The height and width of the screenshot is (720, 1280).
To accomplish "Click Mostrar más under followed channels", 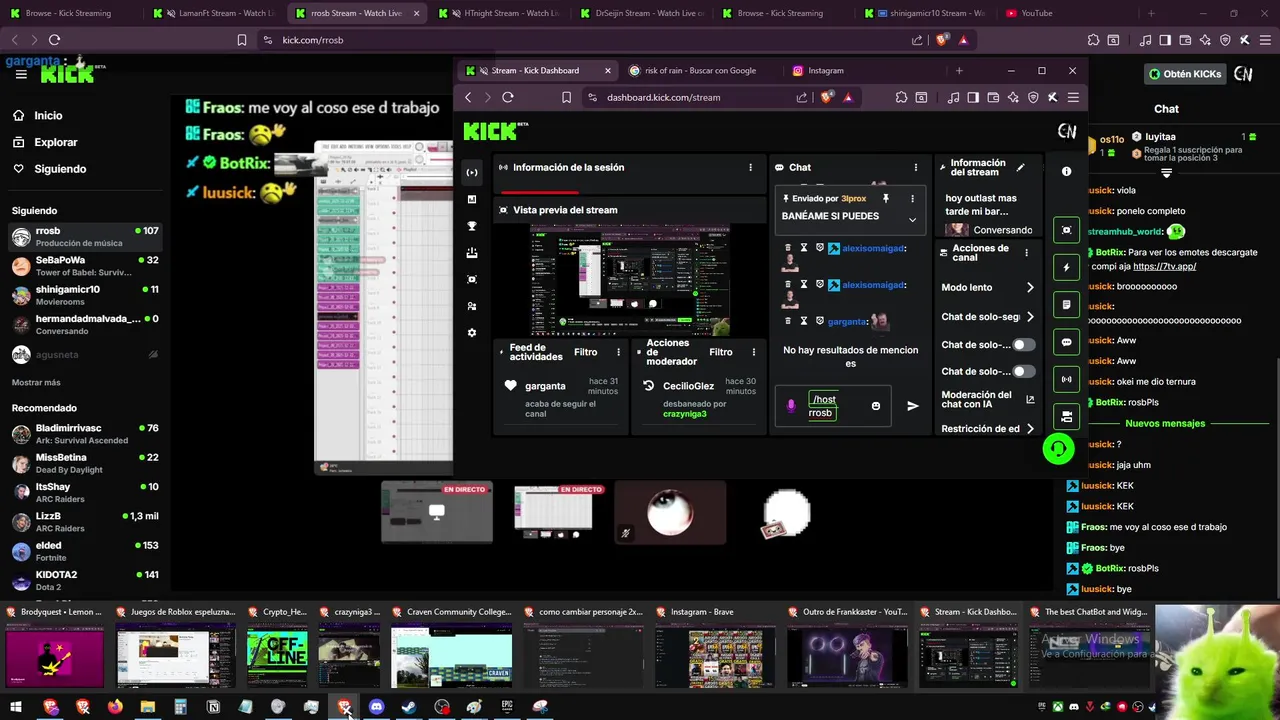I will pyautogui.click(x=36, y=382).
